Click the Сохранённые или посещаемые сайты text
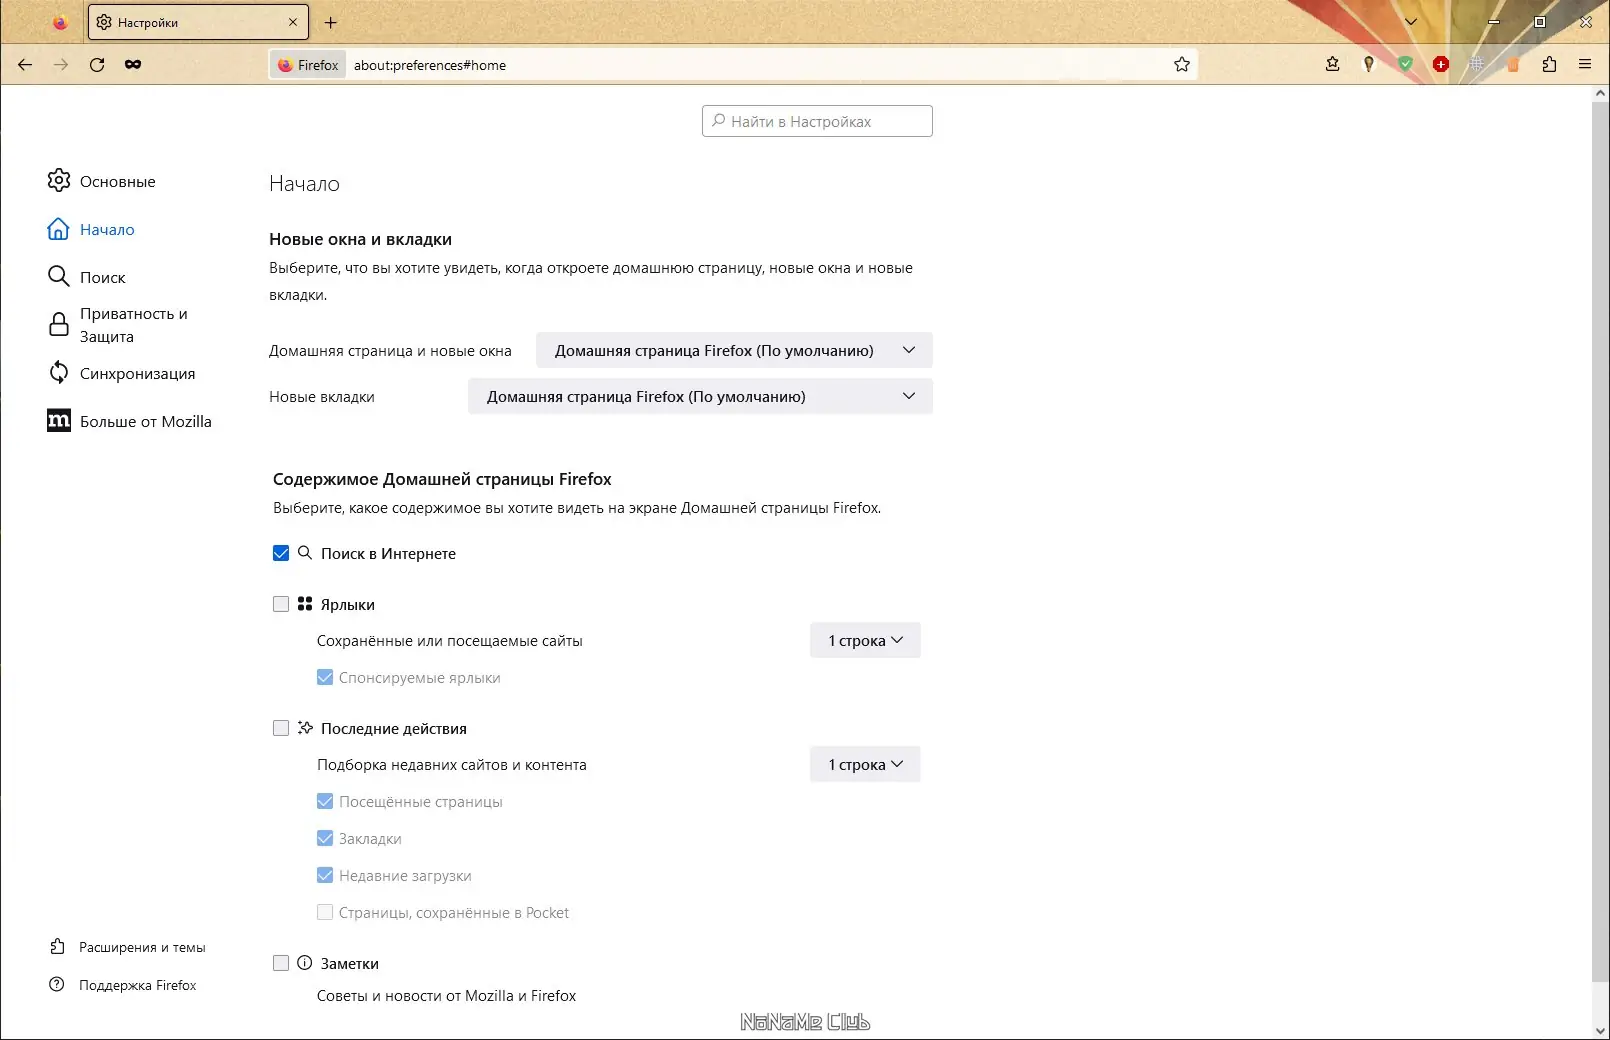The image size is (1610, 1040). pyautogui.click(x=449, y=641)
